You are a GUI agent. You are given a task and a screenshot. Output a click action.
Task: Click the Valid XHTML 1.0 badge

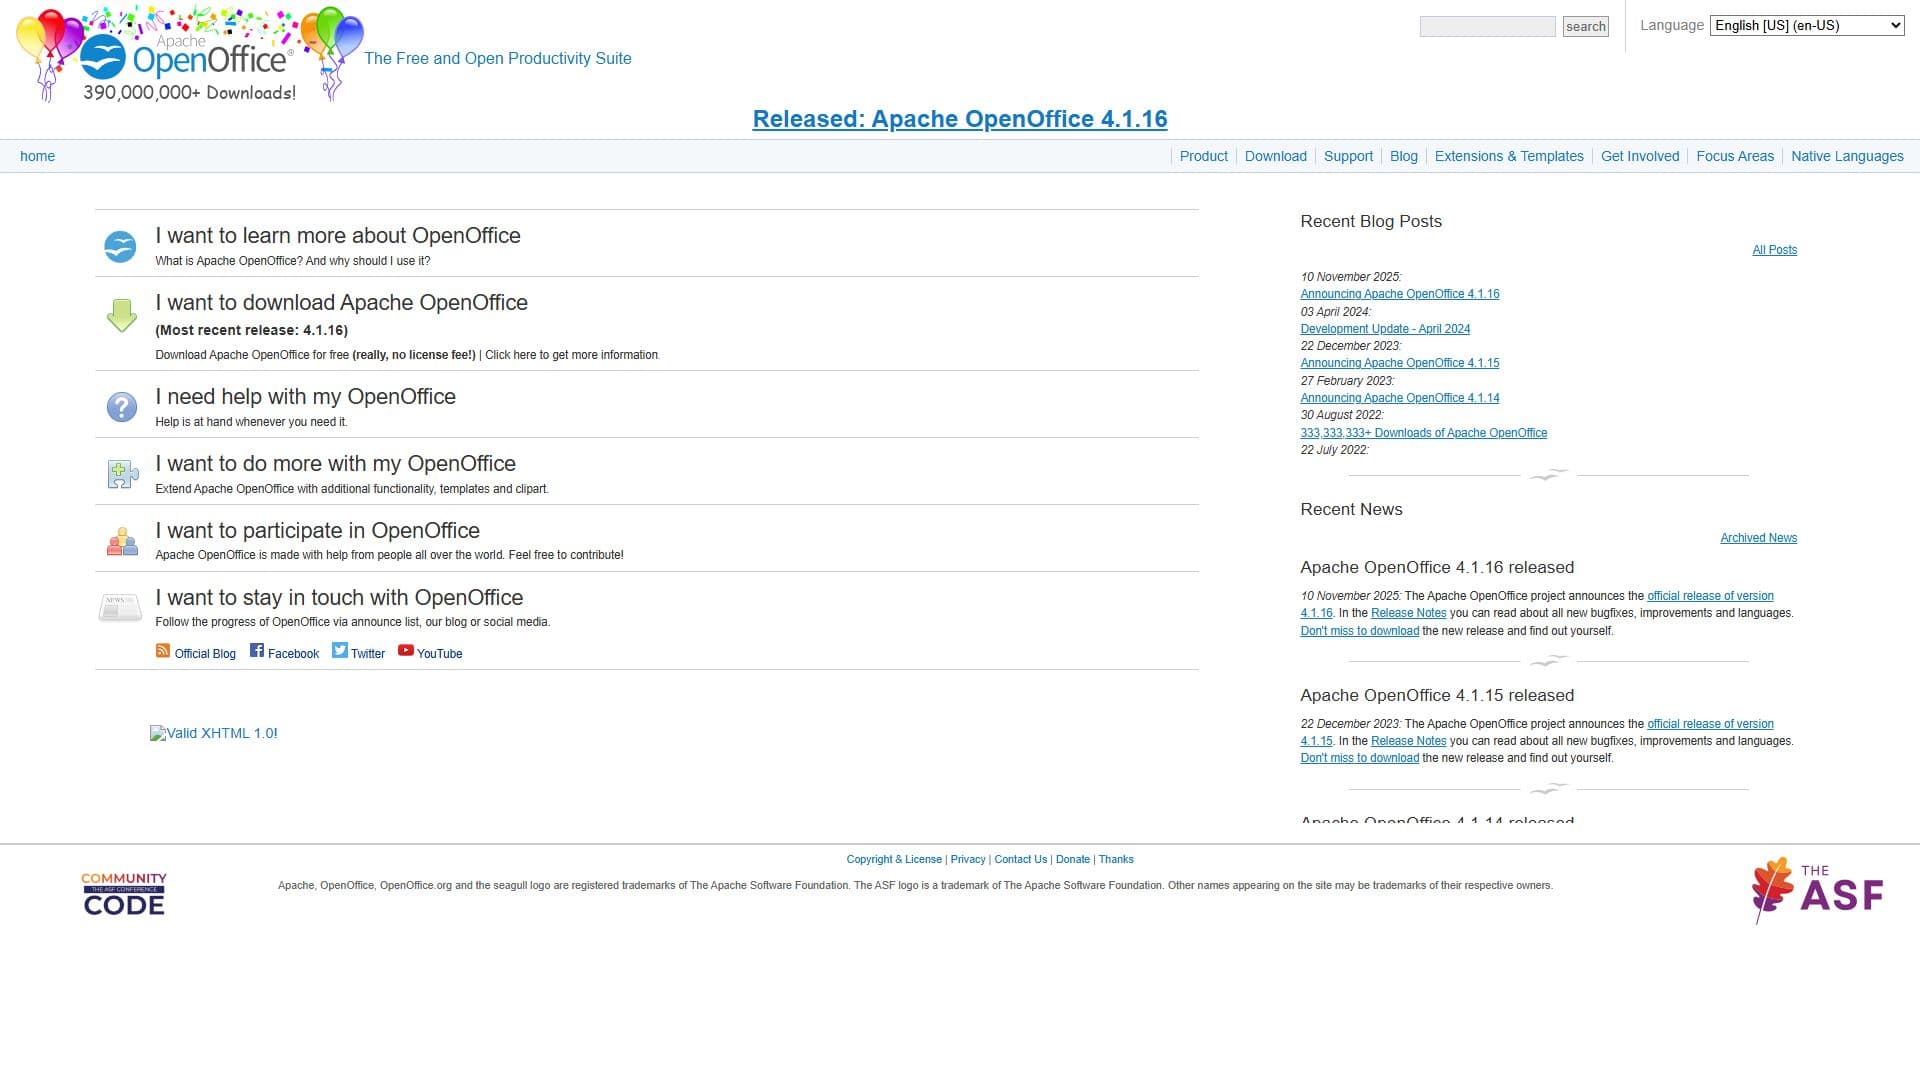click(214, 733)
